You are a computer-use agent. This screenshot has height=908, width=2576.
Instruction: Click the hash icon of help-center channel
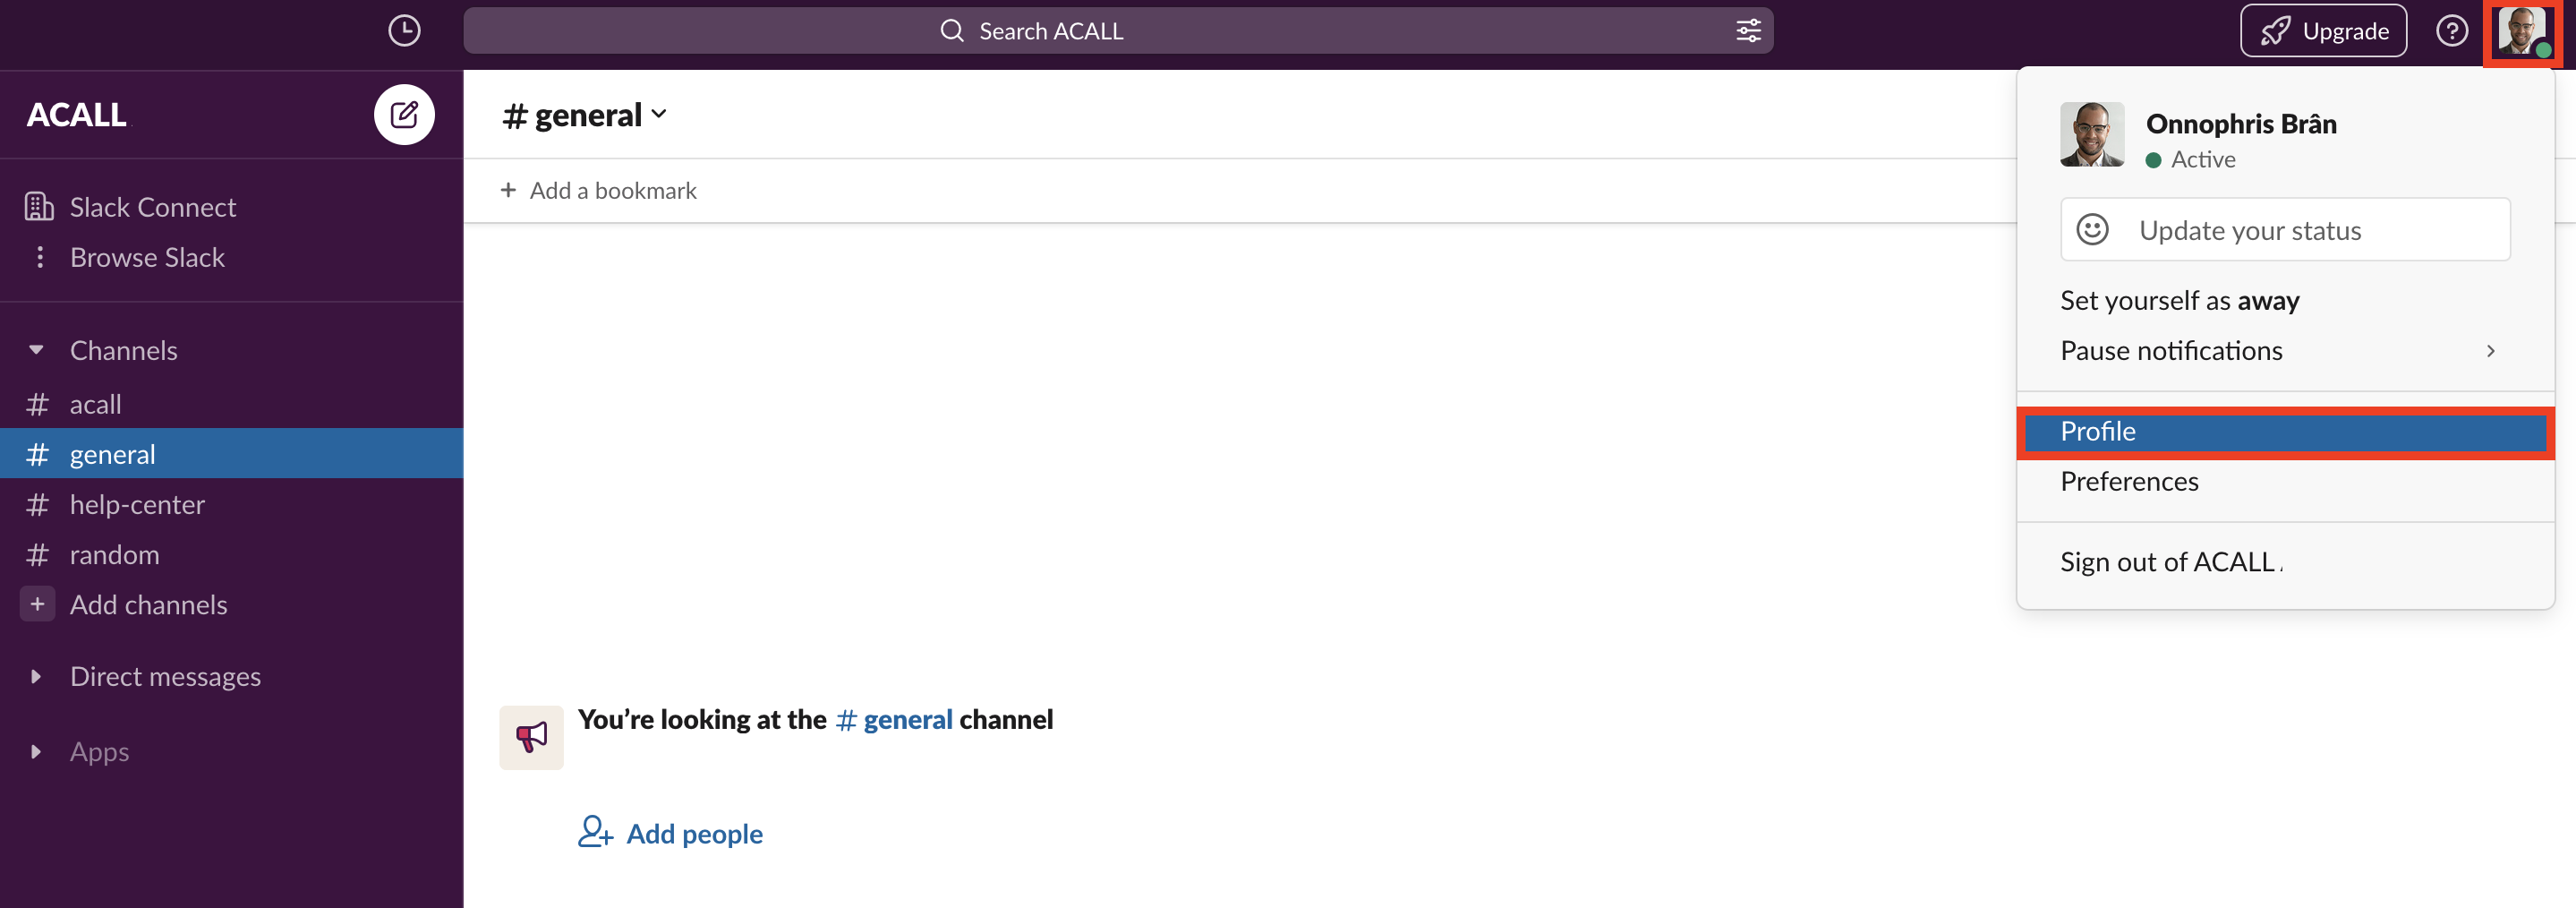click(x=37, y=504)
